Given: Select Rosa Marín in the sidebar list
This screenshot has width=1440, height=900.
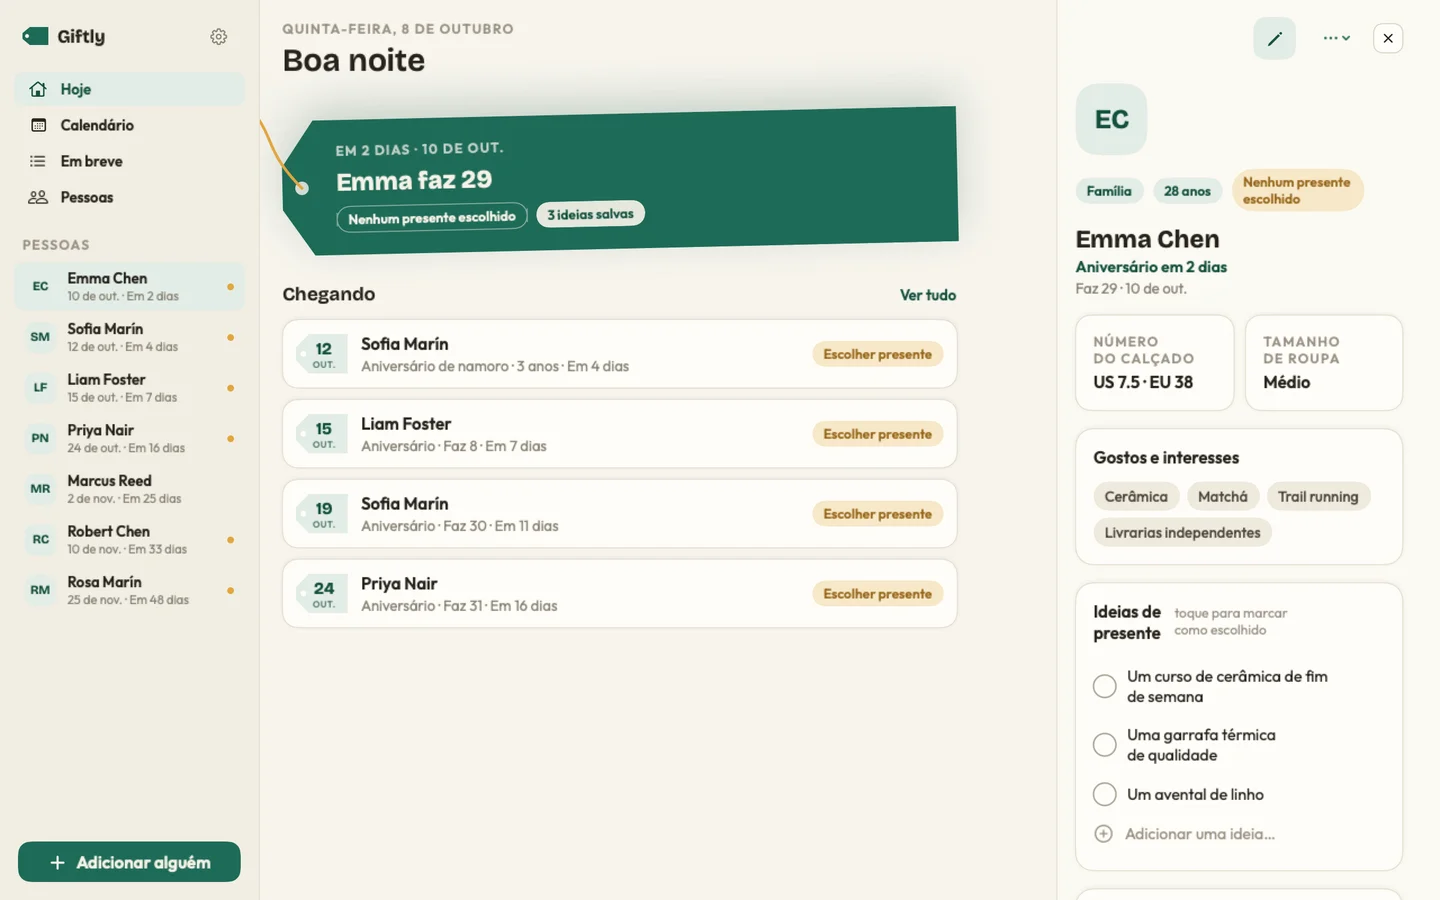Looking at the screenshot, I should click(130, 590).
